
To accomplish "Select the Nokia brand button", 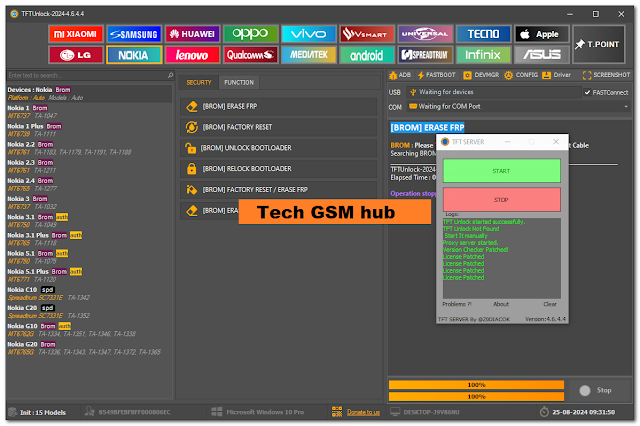I will pos(134,55).
